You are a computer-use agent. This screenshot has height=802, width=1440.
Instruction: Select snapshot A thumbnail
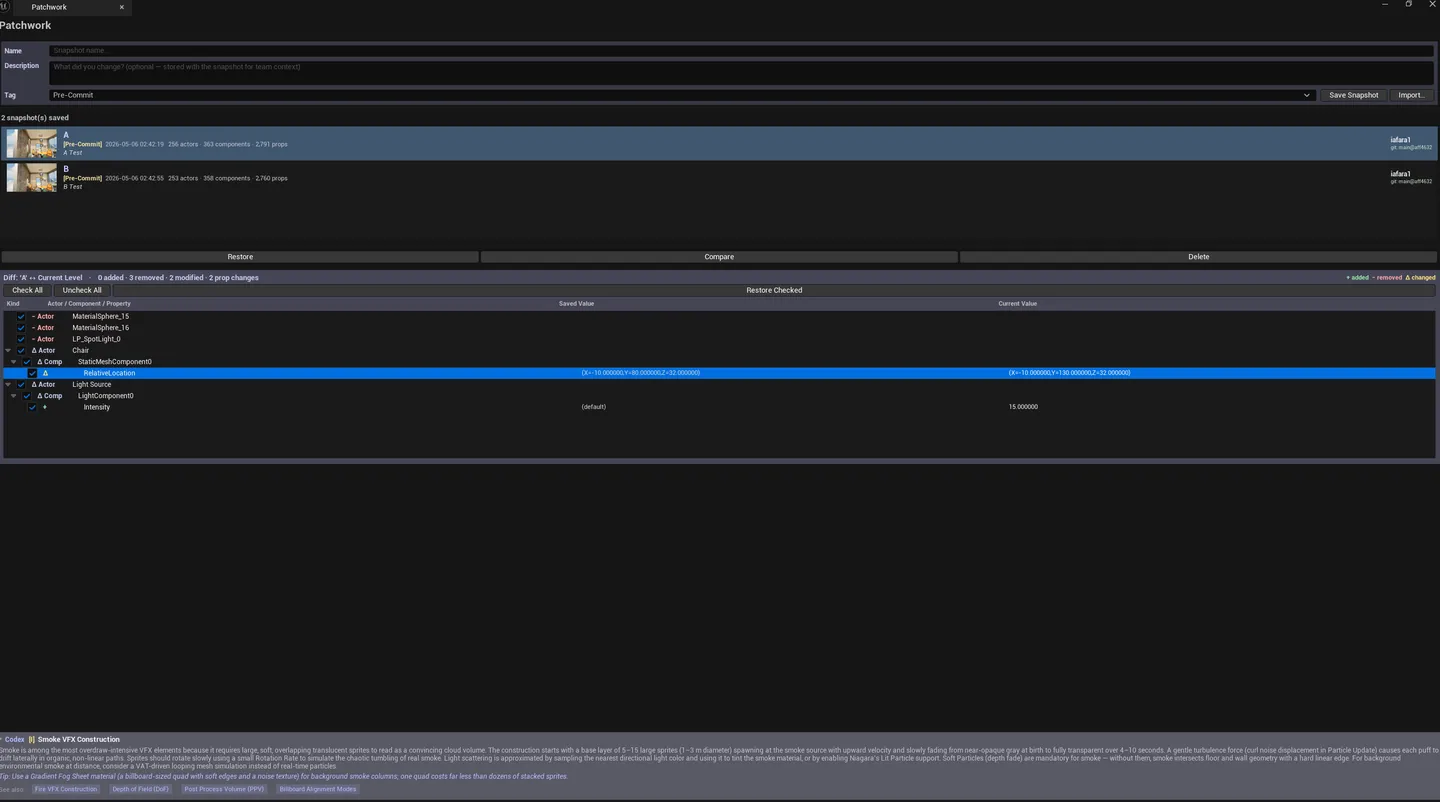31,143
